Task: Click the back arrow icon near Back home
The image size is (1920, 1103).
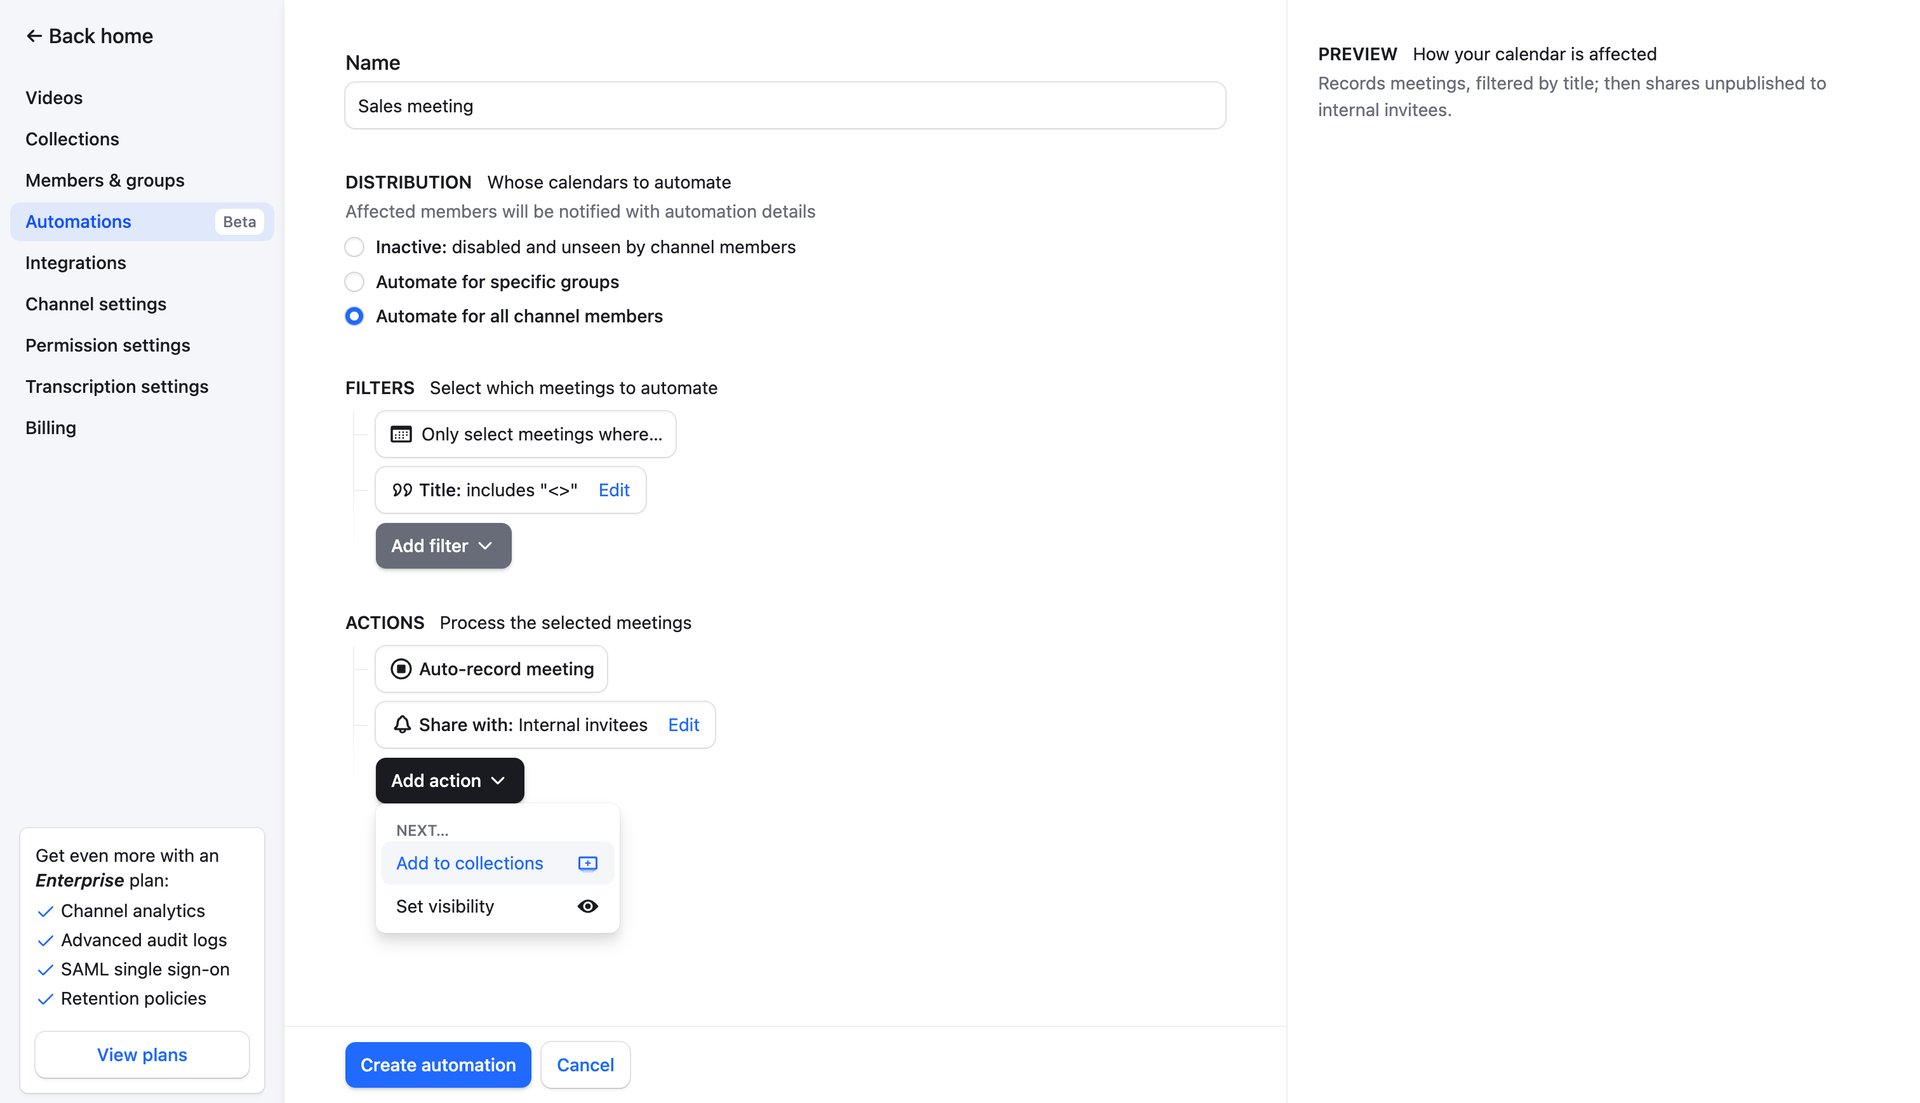Action: click(34, 36)
